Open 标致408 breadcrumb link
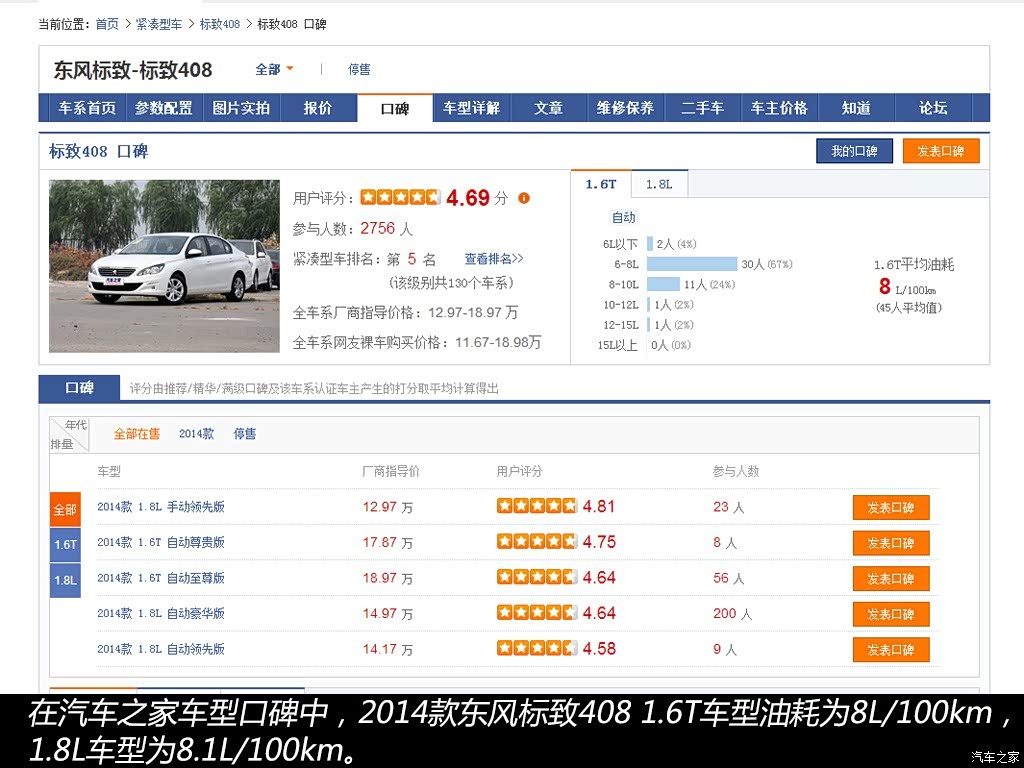Image resolution: width=1024 pixels, height=768 pixels. tap(219, 24)
